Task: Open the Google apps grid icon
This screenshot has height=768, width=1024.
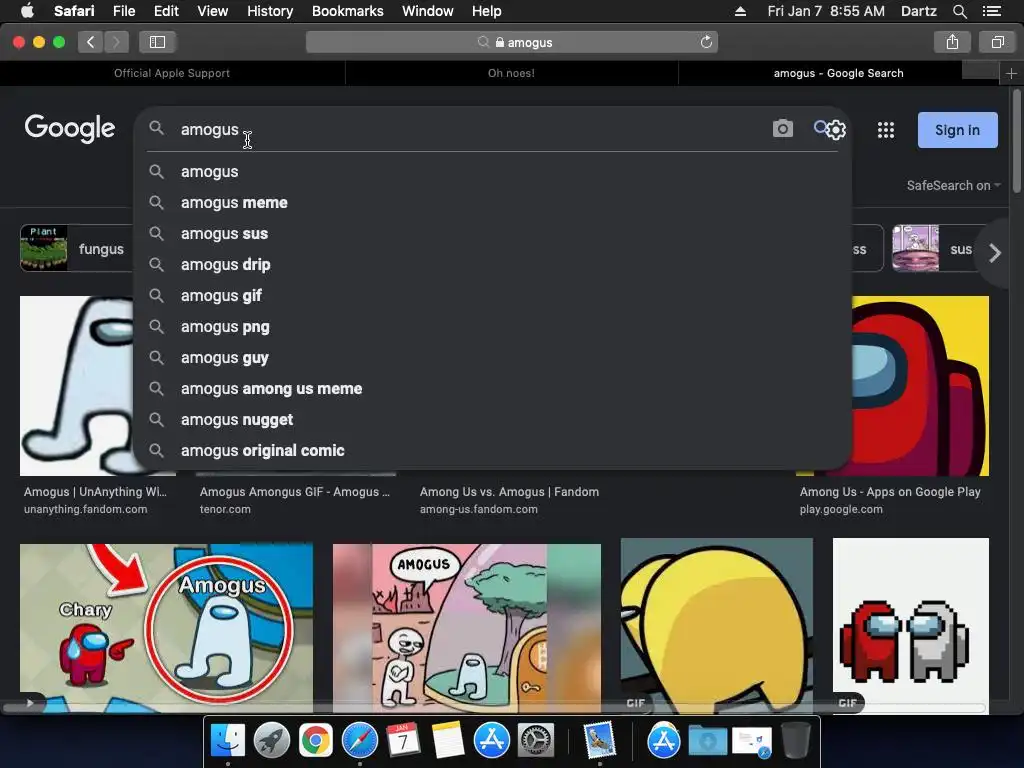Action: [886, 130]
